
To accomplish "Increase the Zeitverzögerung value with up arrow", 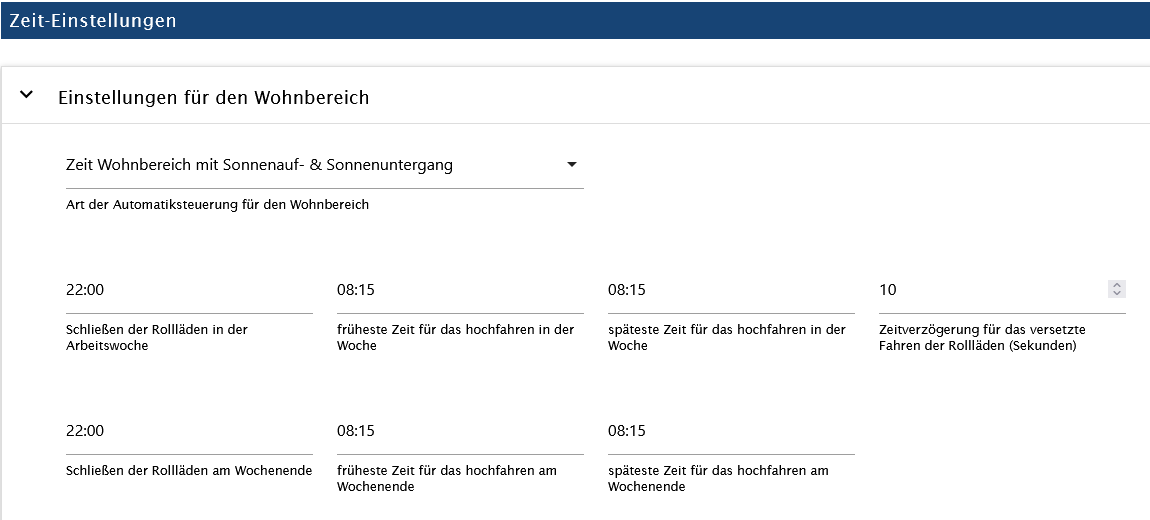I will [1117, 285].
